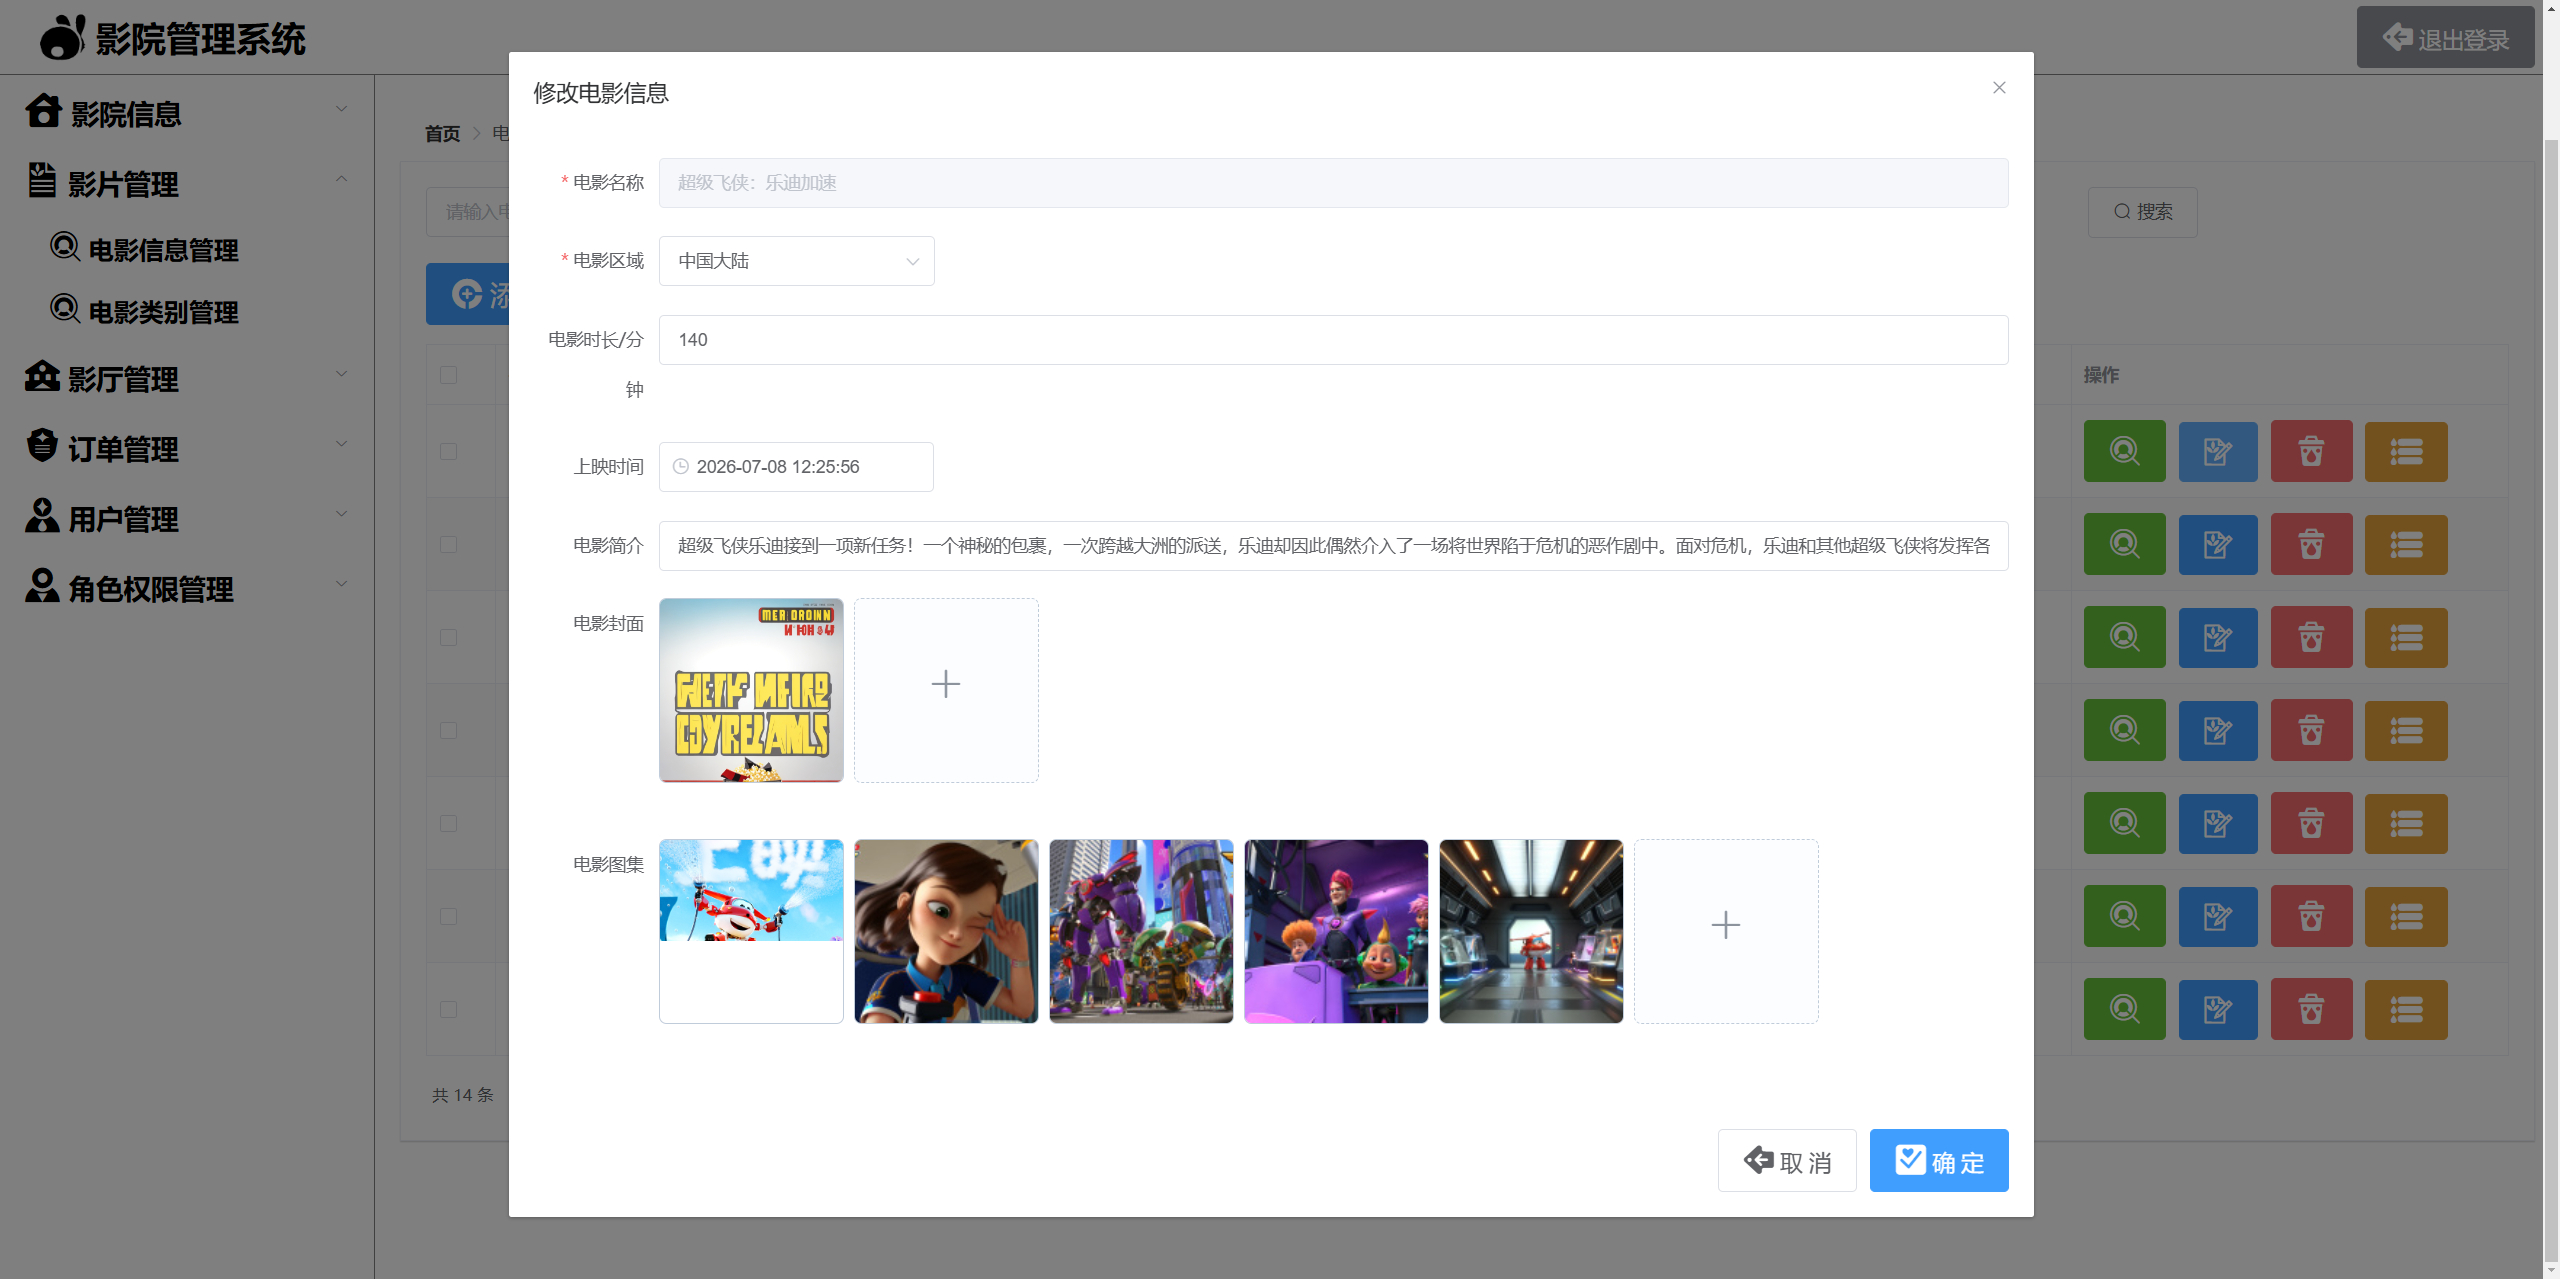Image resolution: width=2560 pixels, height=1279 pixels.
Task: Close the 修改电影信息 dialog with X
Action: point(1998,88)
